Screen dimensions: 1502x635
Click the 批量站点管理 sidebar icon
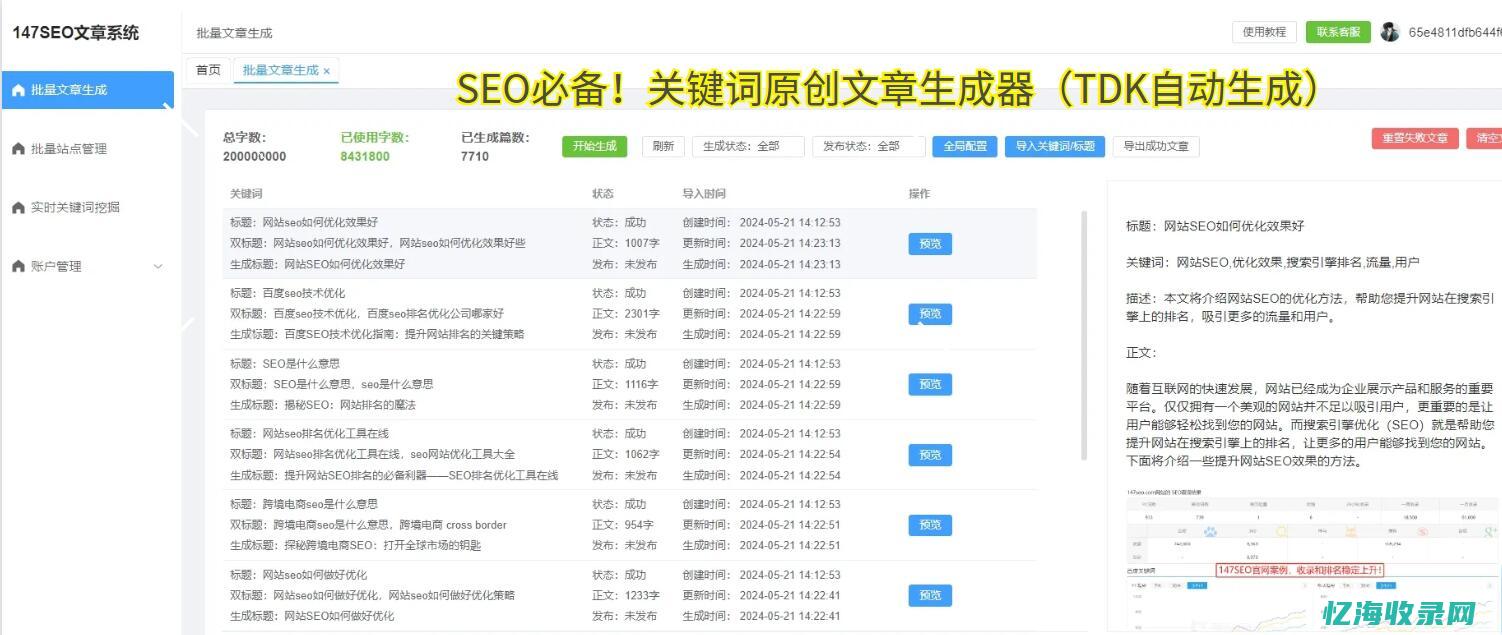click(16, 148)
